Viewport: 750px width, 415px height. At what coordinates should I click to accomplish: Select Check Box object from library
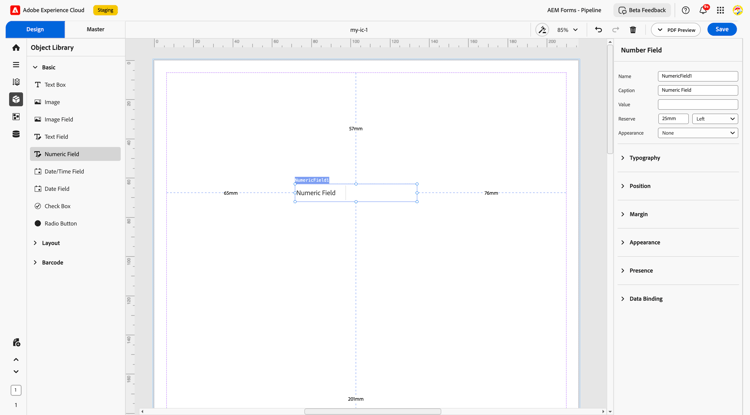click(75, 206)
